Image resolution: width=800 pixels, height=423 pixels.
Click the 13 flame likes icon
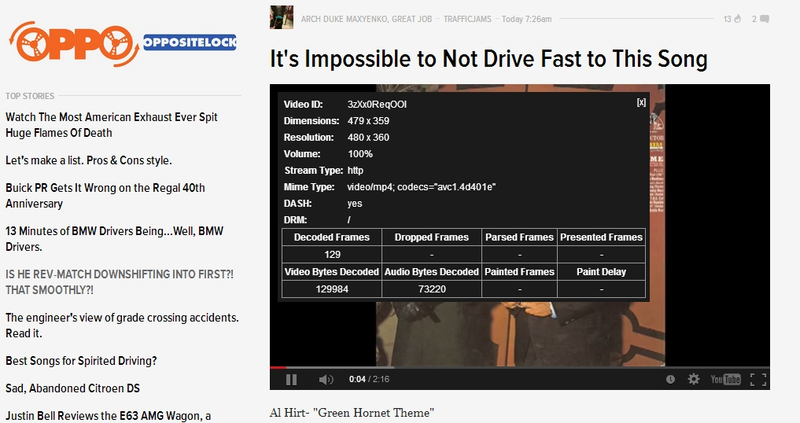pyautogui.click(x=732, y=19)
